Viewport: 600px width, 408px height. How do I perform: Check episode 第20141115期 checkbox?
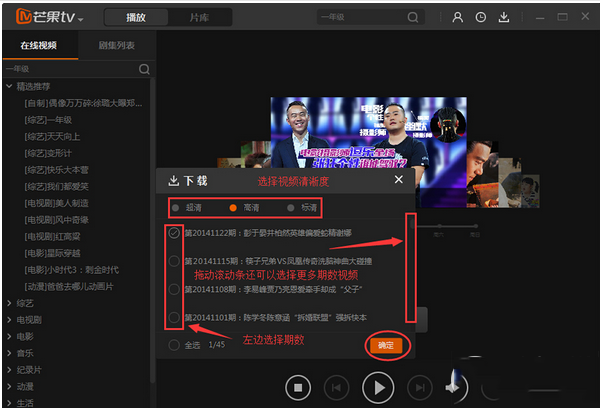pos(174,261)
